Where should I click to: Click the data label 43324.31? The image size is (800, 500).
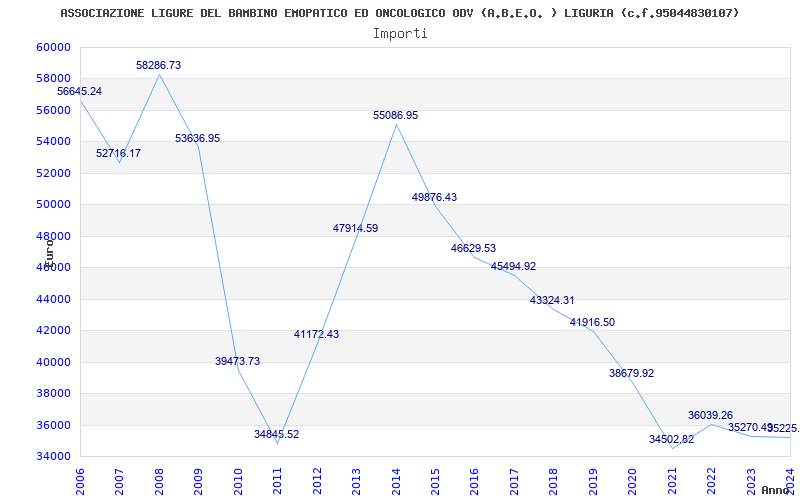pyautogui.click(x=552, y=301)
